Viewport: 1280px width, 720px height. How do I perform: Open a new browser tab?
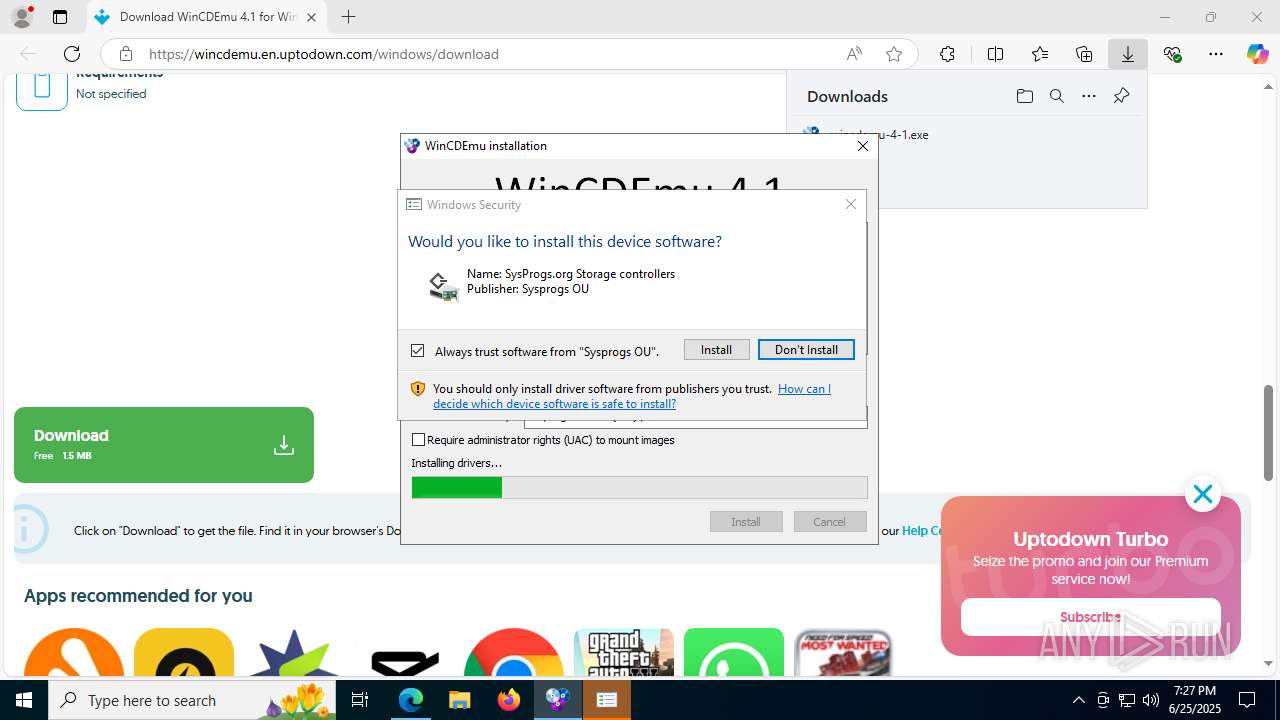click(x=348, y=17)
